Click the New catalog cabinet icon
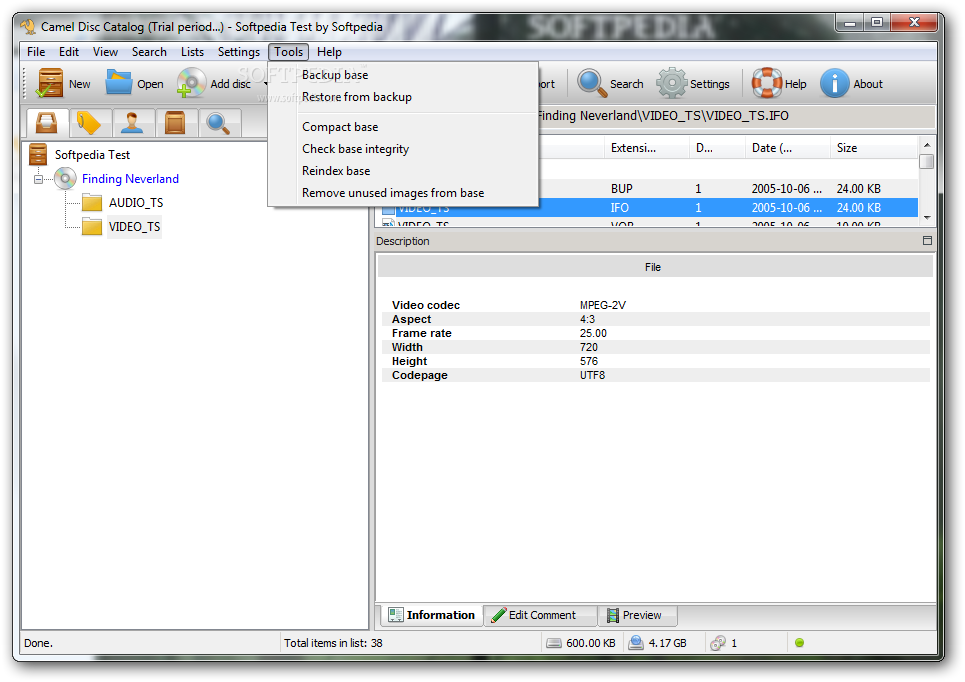The image size is (965, 682). (x=49, y=83)
